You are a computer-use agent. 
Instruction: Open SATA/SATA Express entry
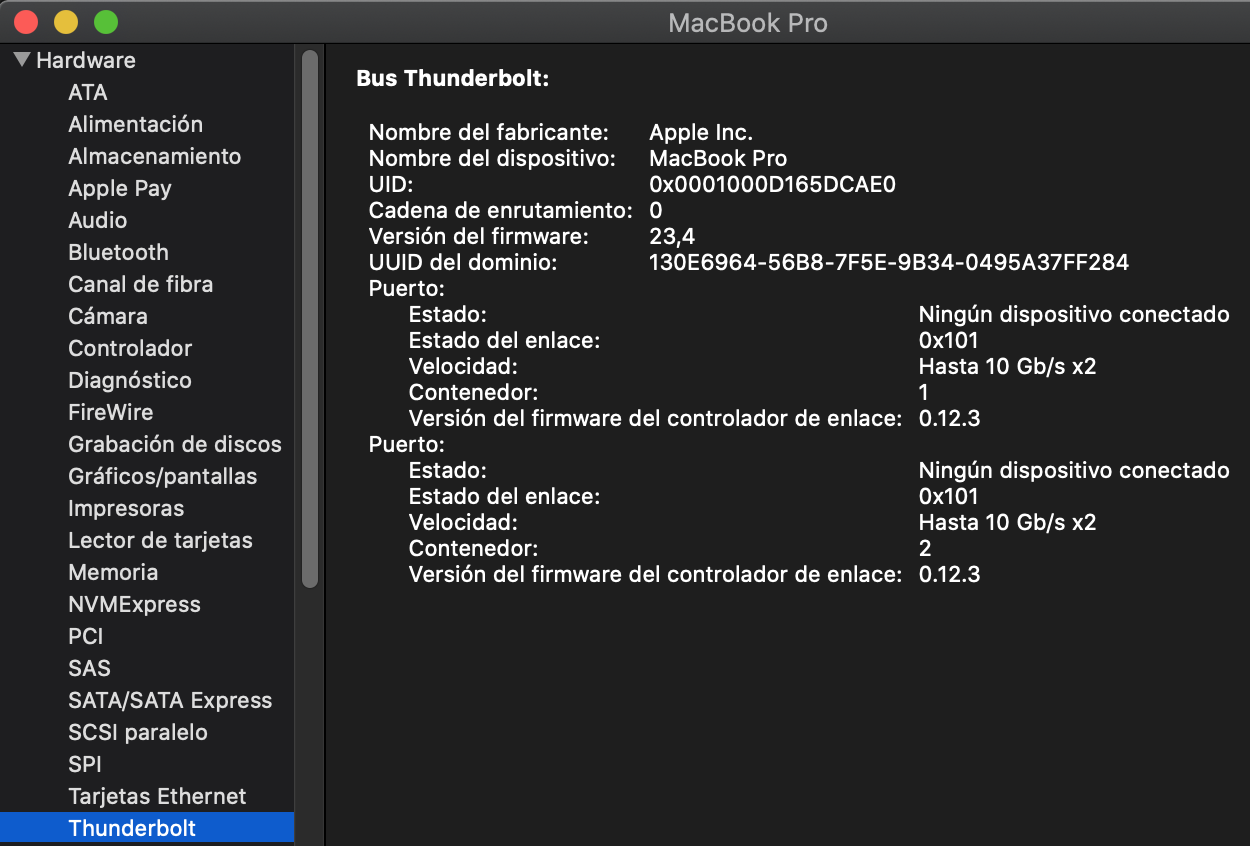click(170, 700)
